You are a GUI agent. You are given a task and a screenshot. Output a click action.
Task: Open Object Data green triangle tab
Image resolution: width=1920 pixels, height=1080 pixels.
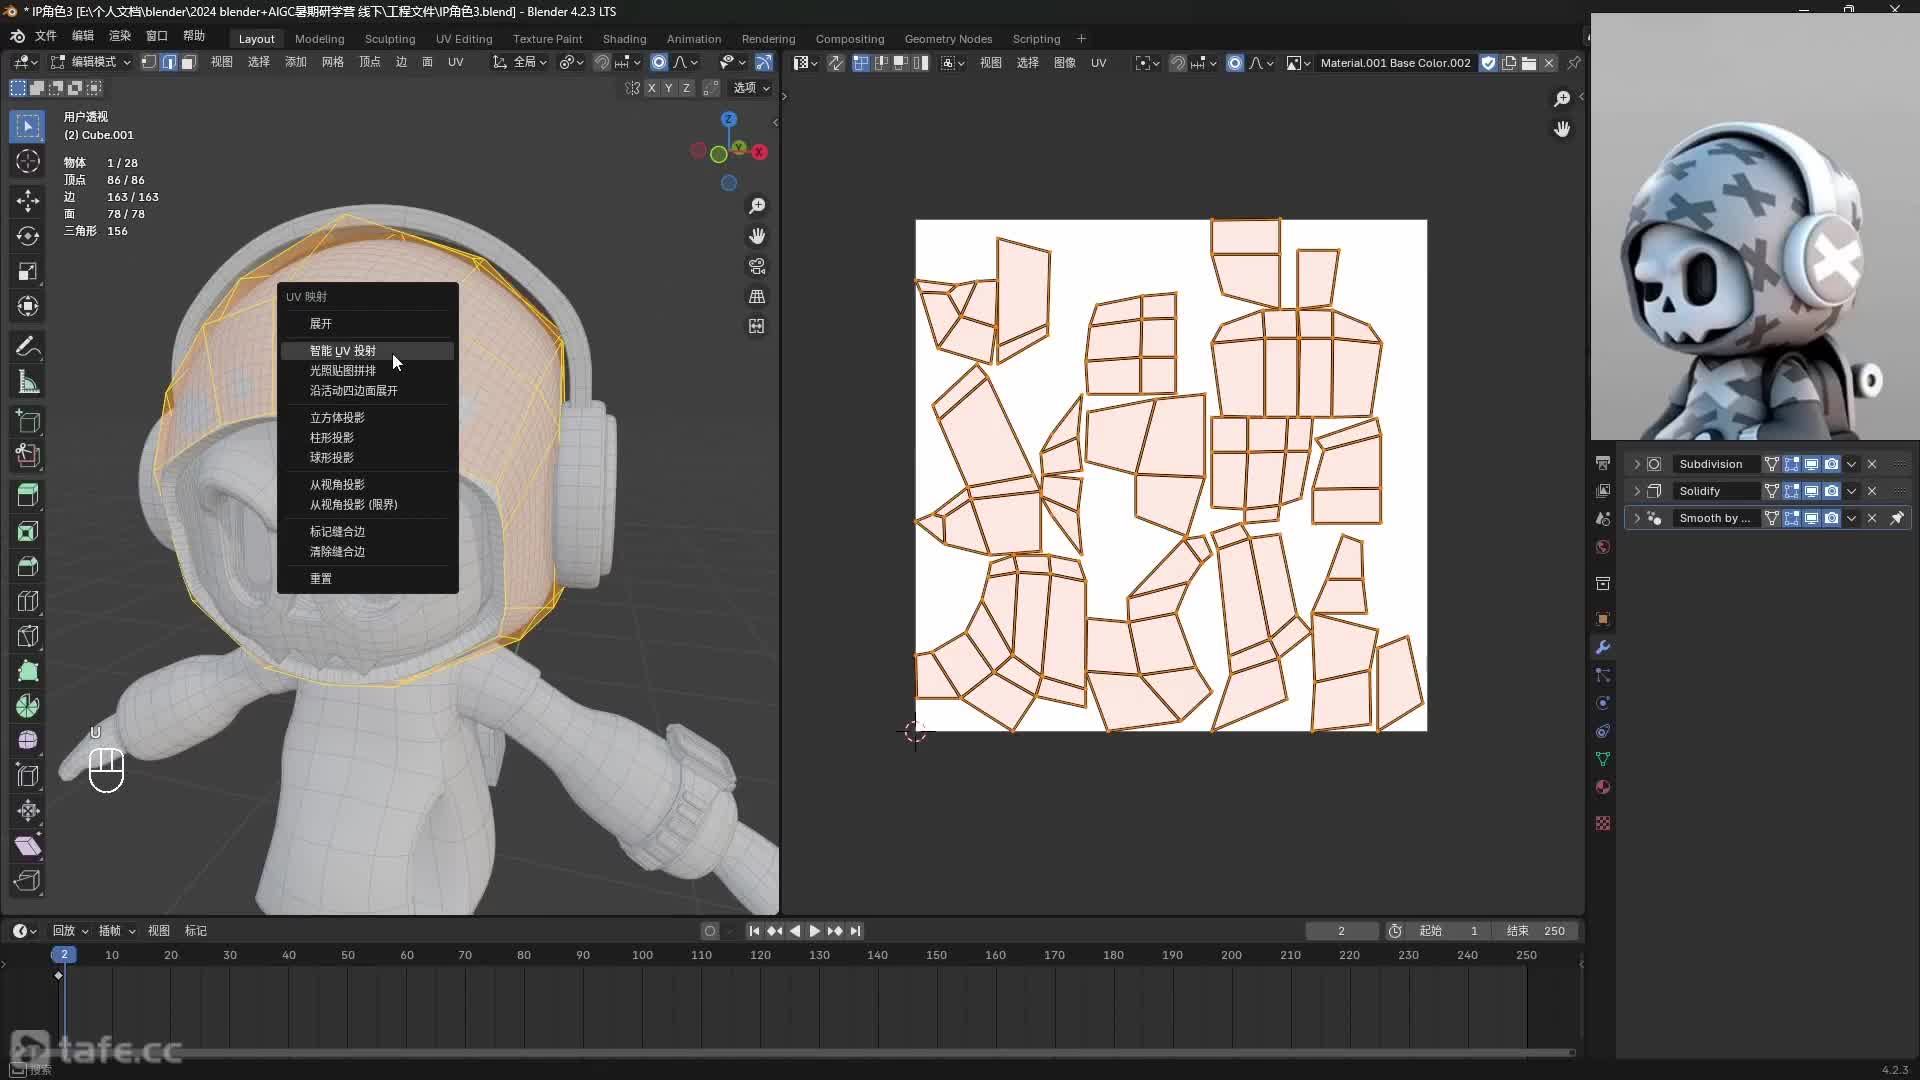1603,759
